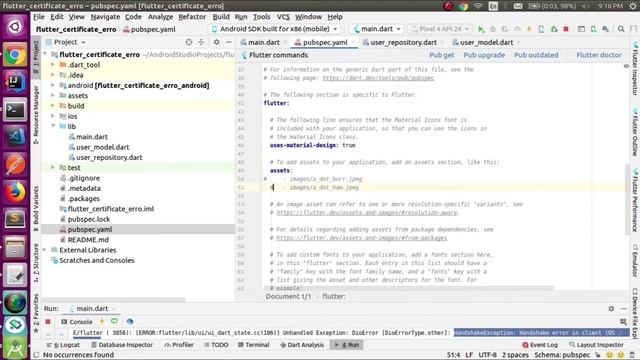The width and height of the screenshot is (640, 360).
Task: Open the Pixel 4 API 24 dropdown
Action: (x=440, y=29)
